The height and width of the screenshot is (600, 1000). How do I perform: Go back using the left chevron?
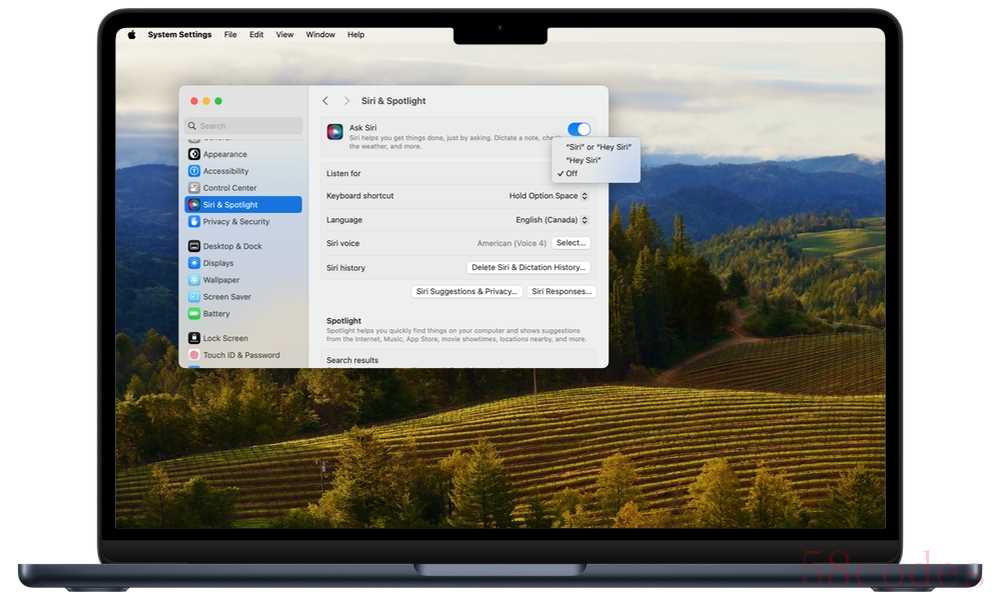coord(326,101)
